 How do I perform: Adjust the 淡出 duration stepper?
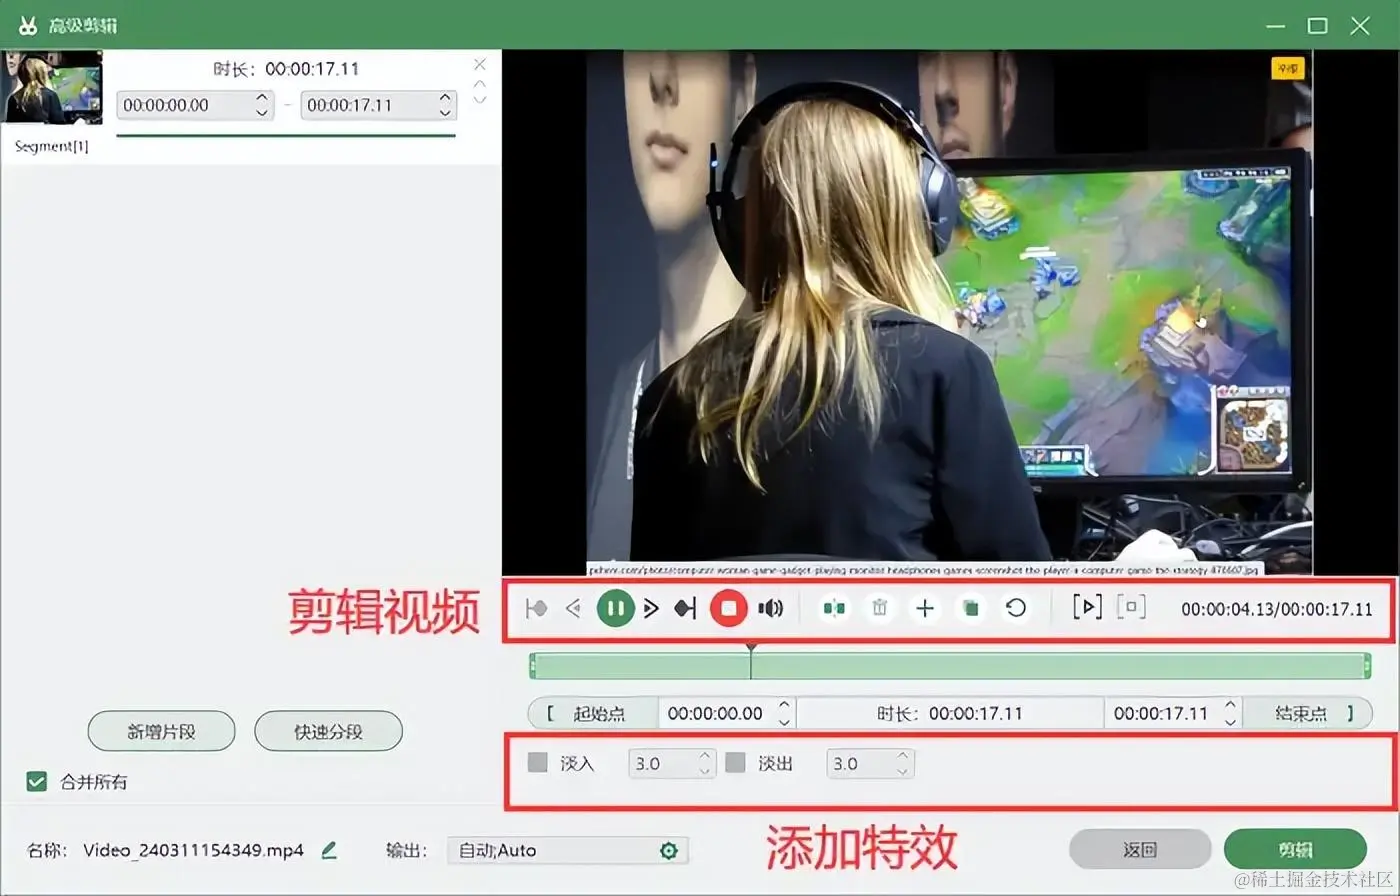coord(903,763)
